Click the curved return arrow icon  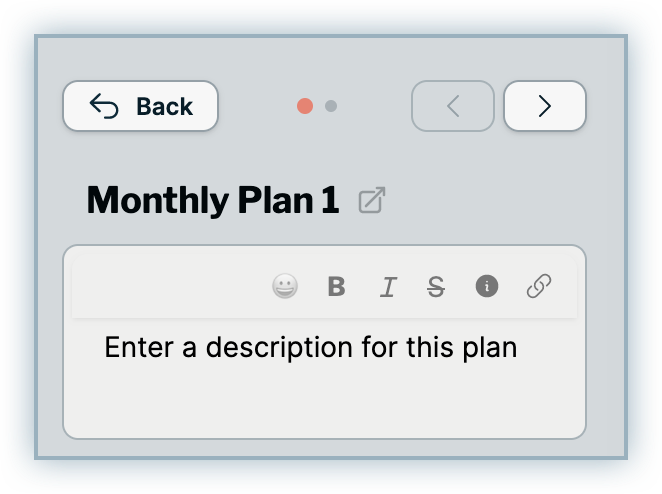pyautogui.click(x=104, y=106)
